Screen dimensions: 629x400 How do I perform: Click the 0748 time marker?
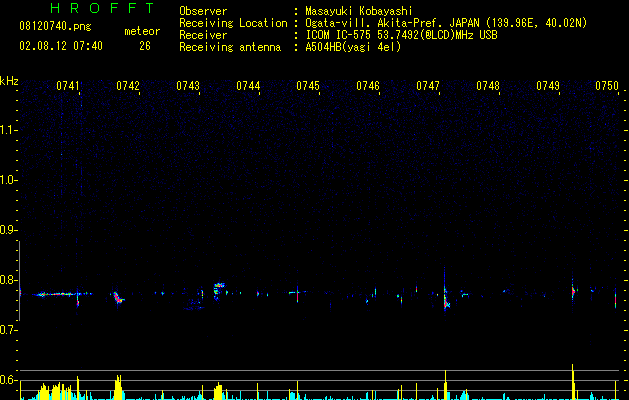coord(488,86)
